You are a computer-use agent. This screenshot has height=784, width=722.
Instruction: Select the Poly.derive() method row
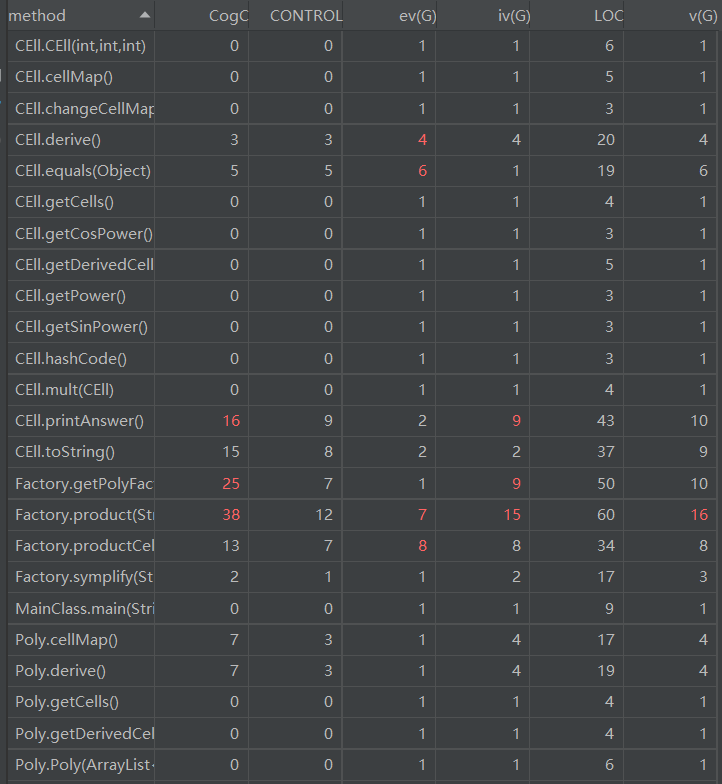(362, 670)
